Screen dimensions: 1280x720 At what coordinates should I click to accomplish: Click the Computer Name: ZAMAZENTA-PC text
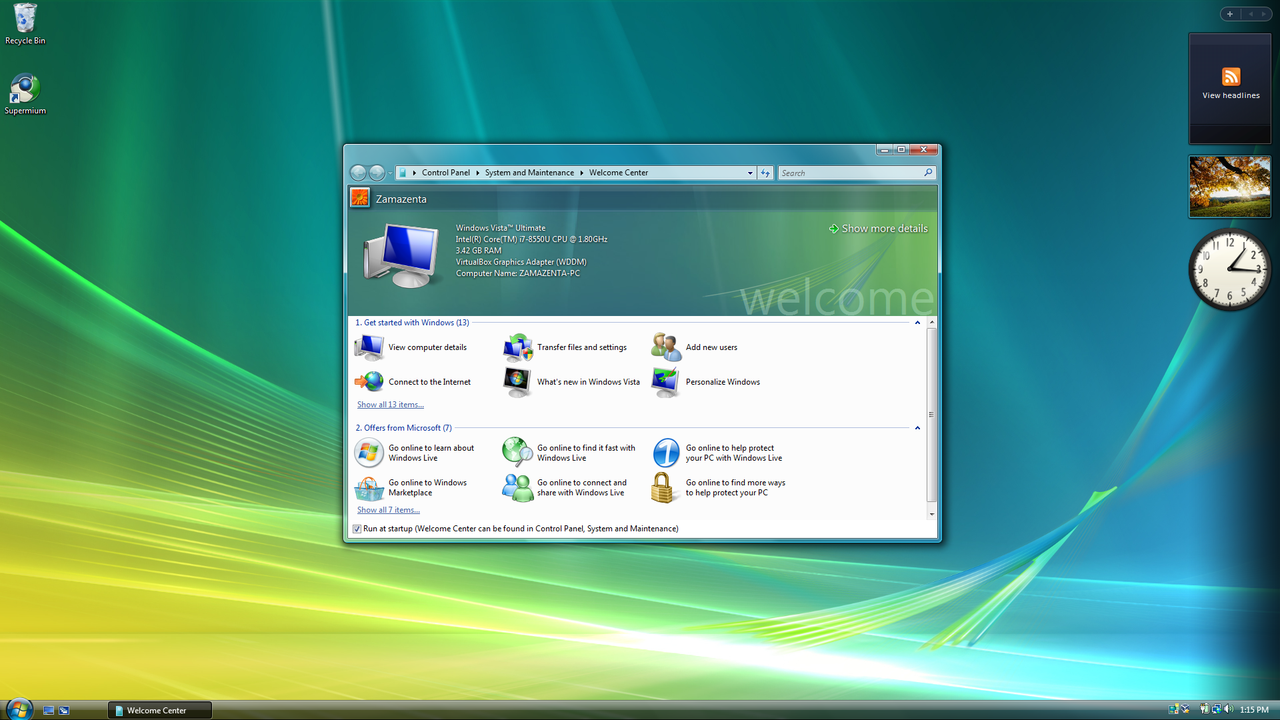[x=517, y=273]
